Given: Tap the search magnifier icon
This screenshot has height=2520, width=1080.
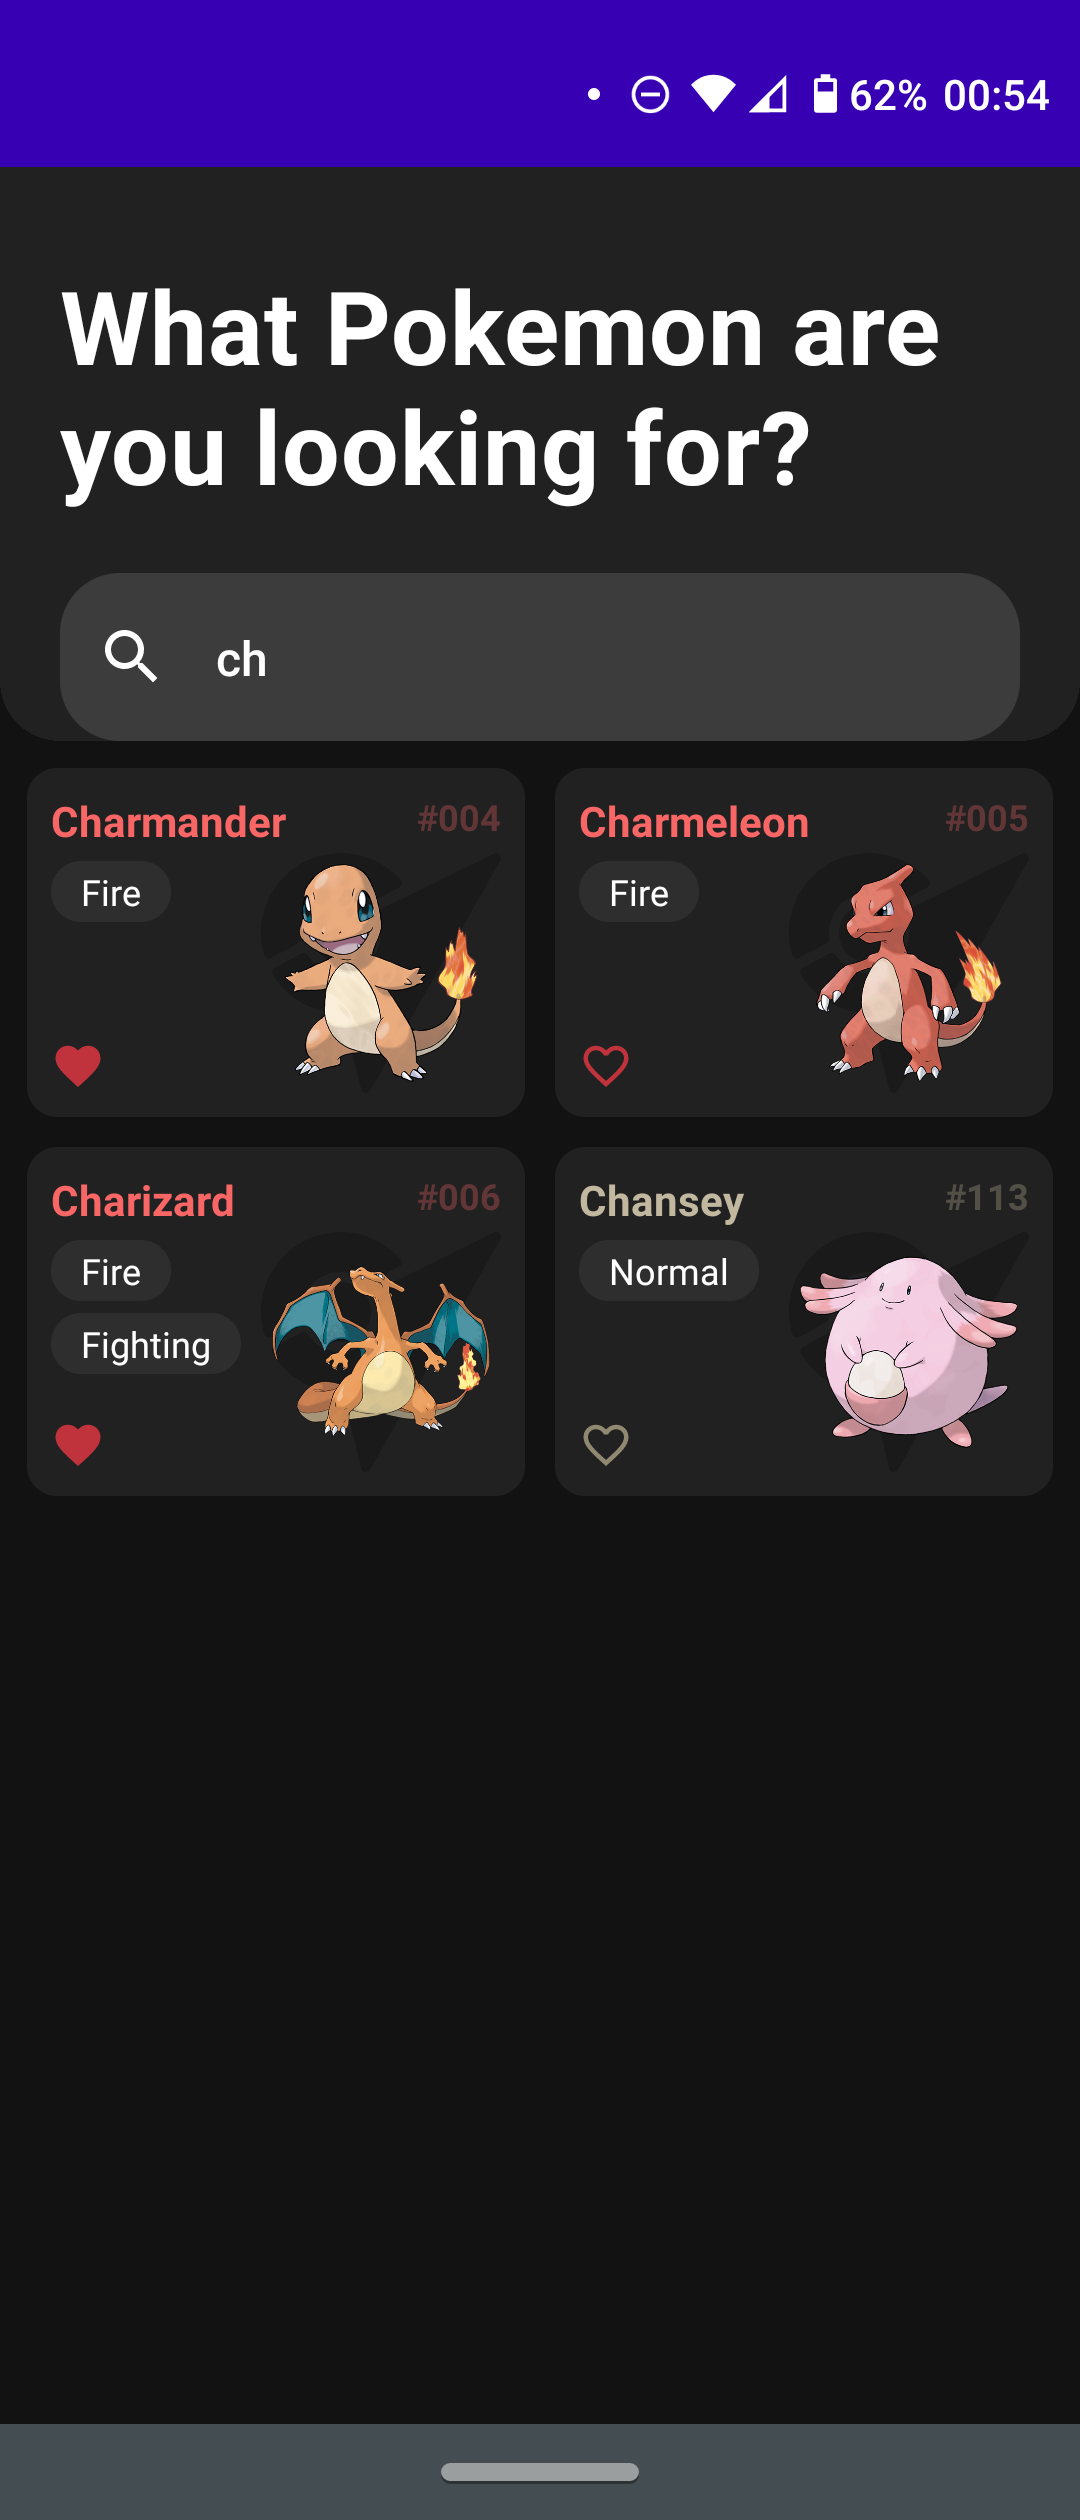Looking at the screenshot, I should [131, 657].
